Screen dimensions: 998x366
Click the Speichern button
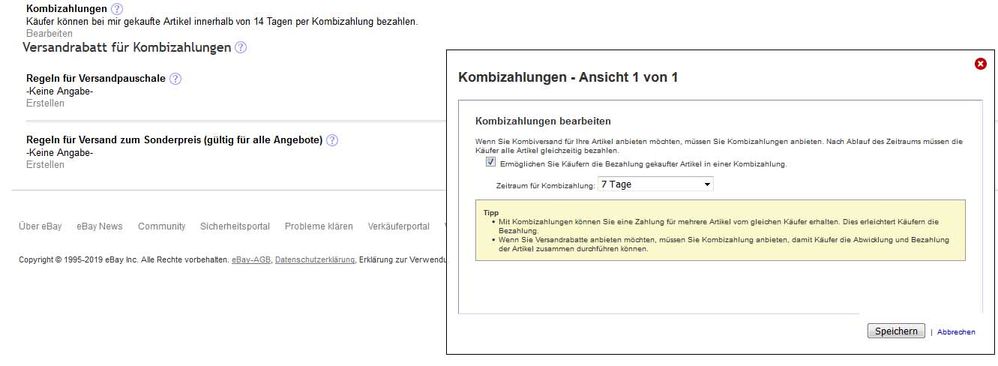896,331
